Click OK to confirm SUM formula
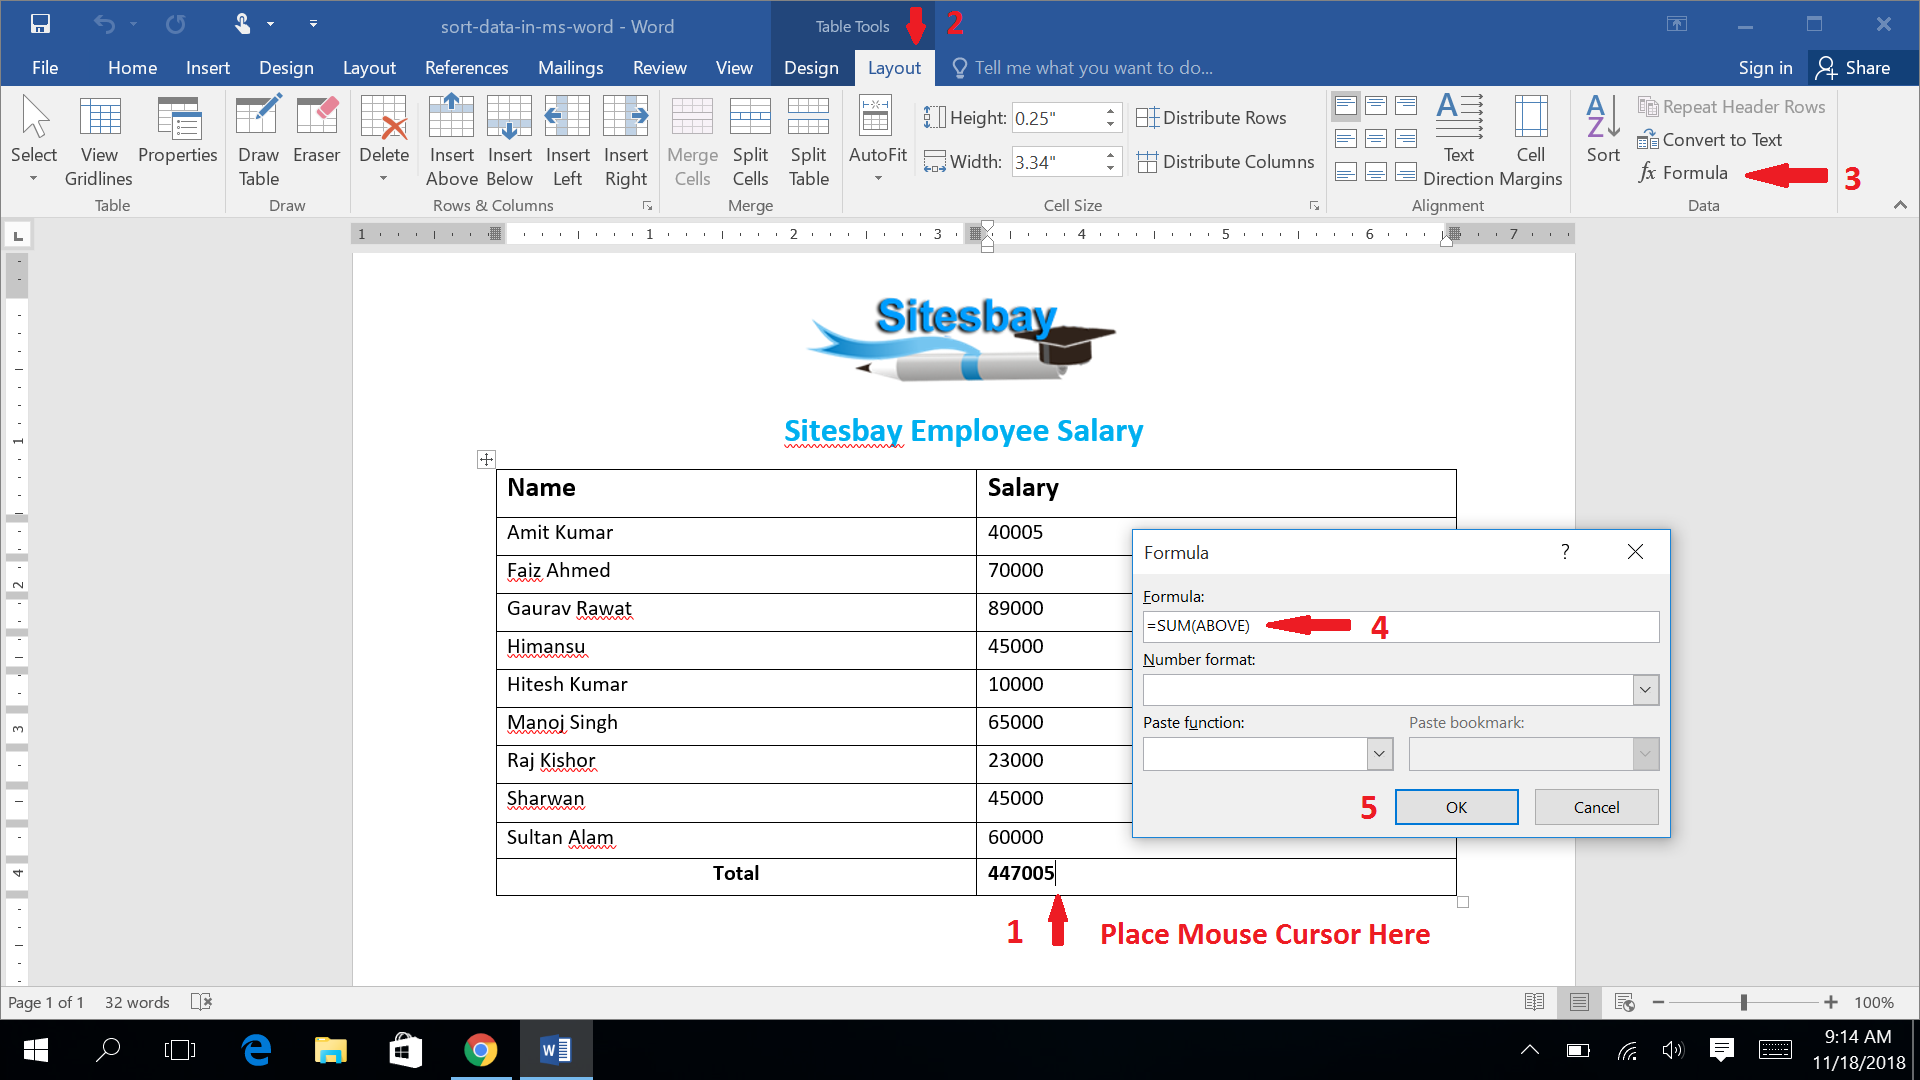This screenshot has height=1080, width=1920. [x=1456, y=807]
